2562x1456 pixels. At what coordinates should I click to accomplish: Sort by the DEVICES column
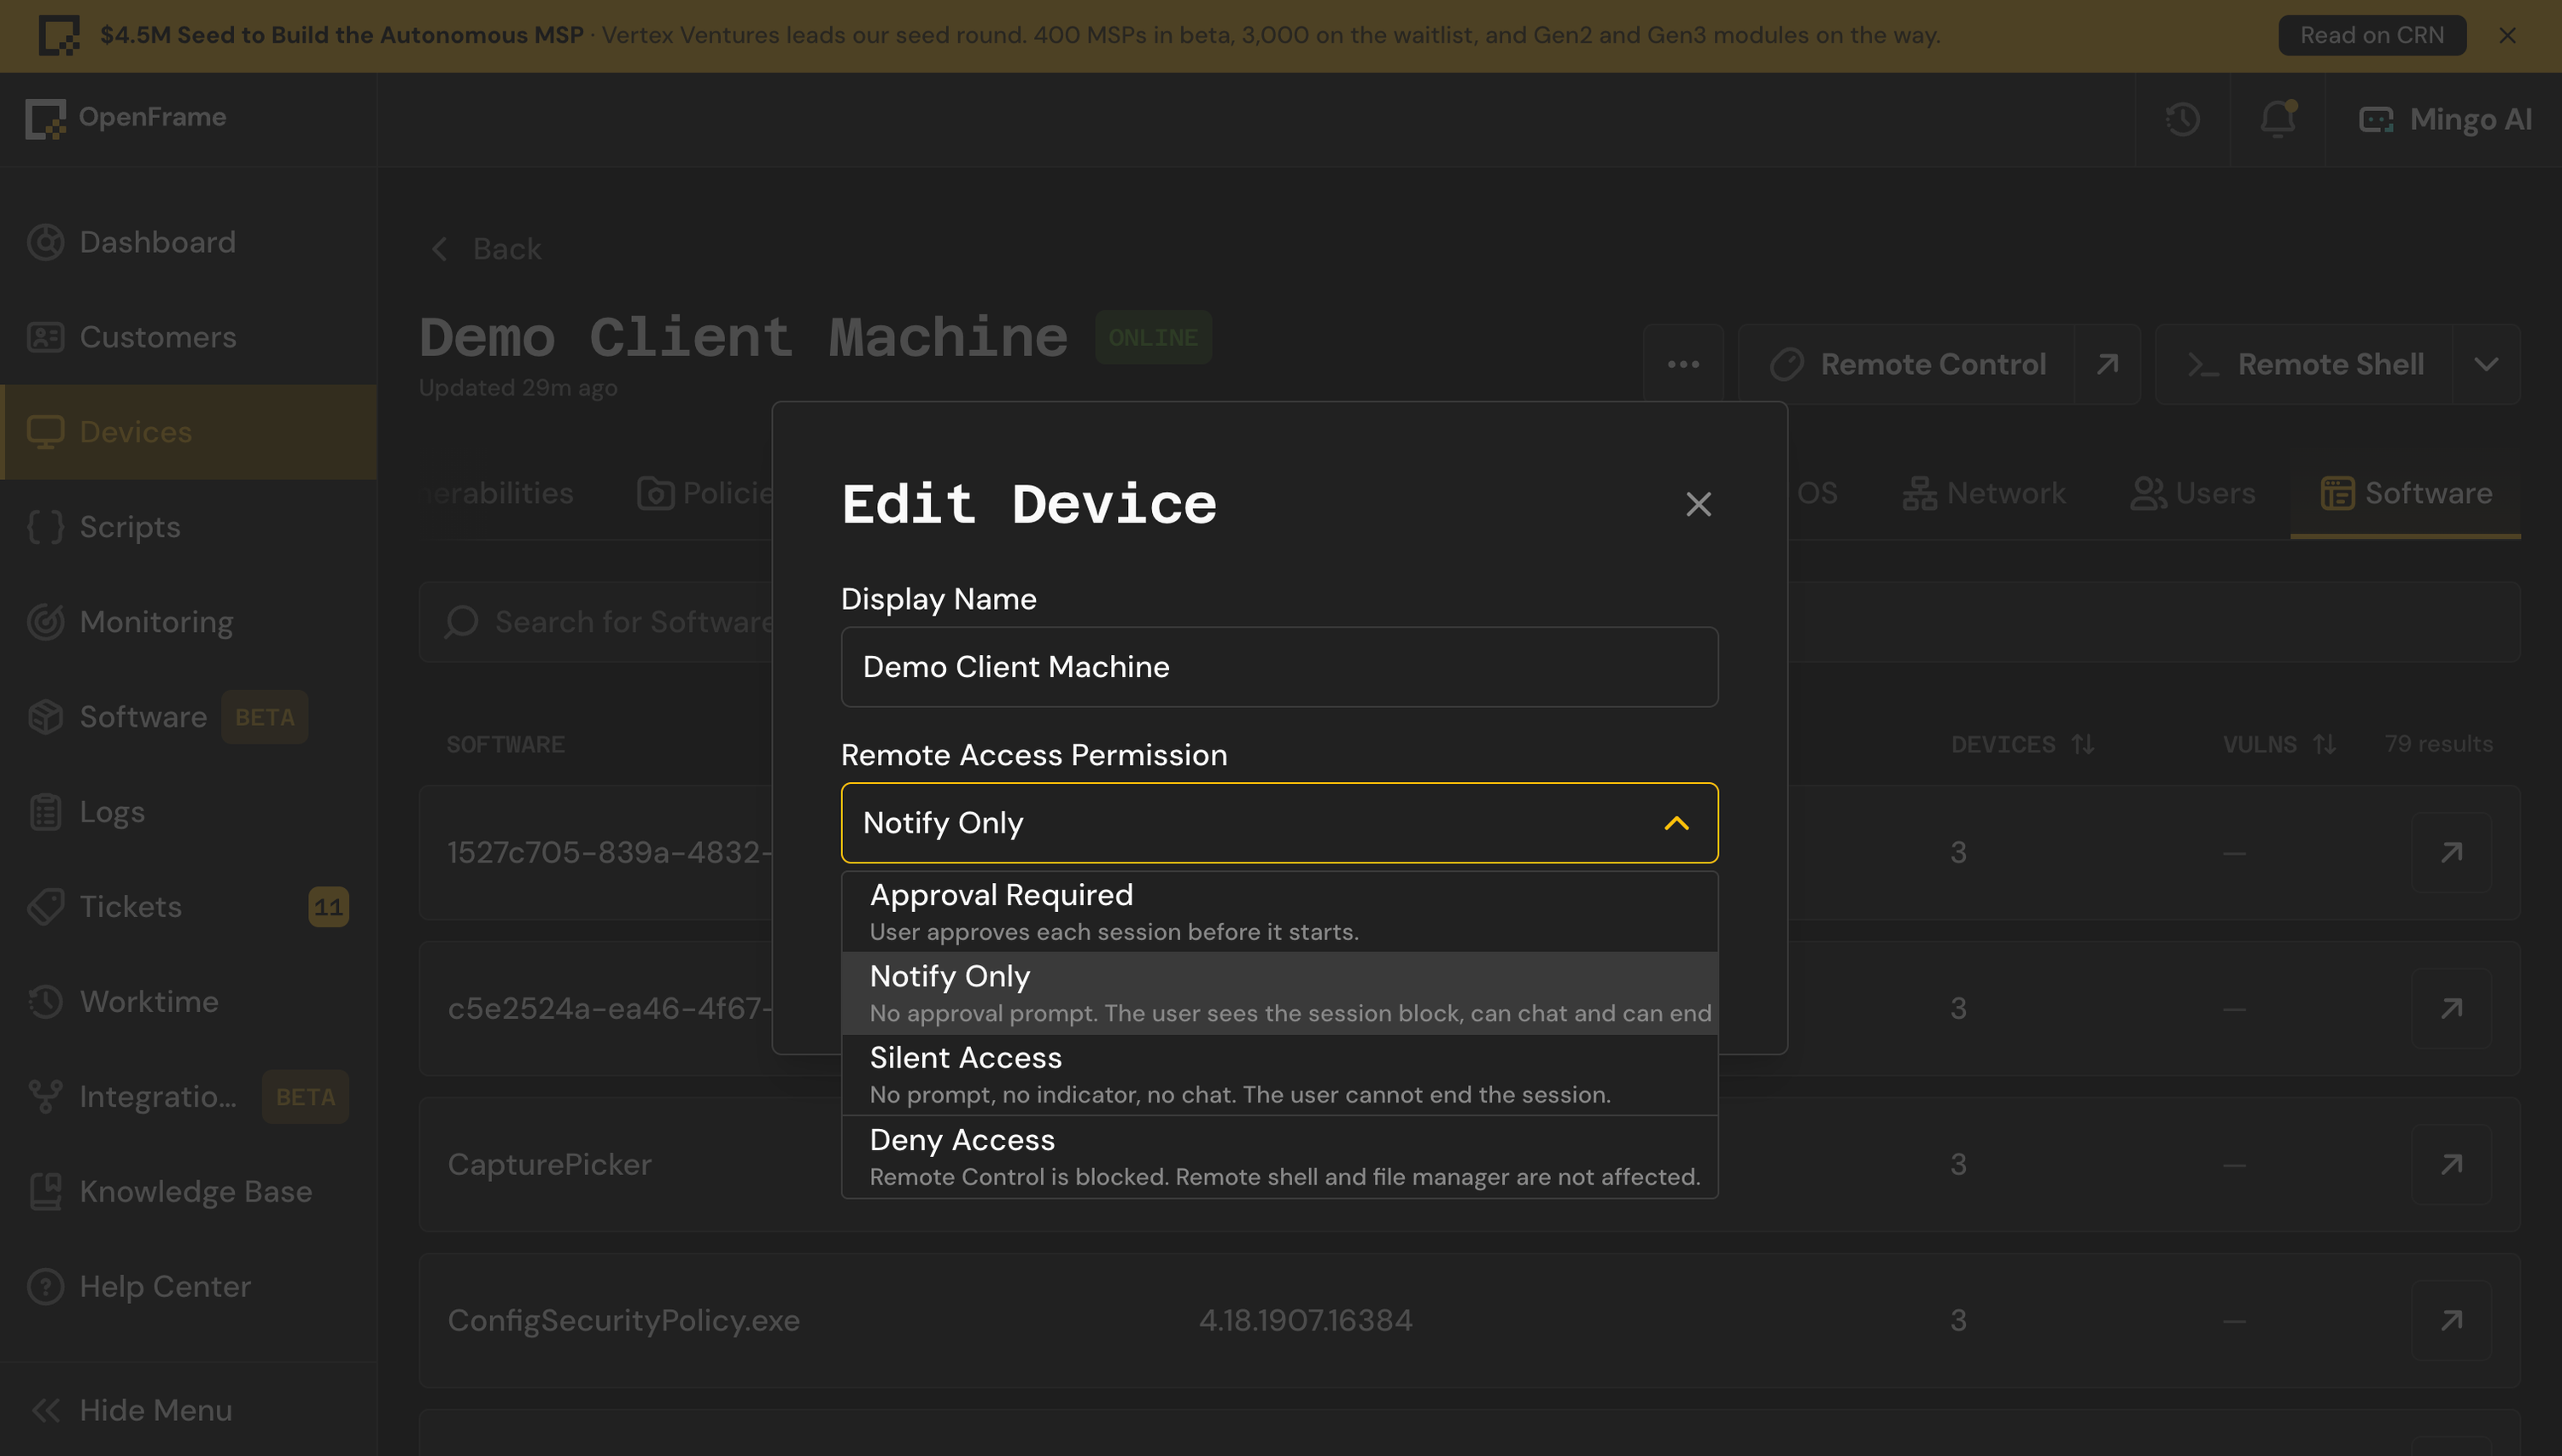click(2022, 745)
